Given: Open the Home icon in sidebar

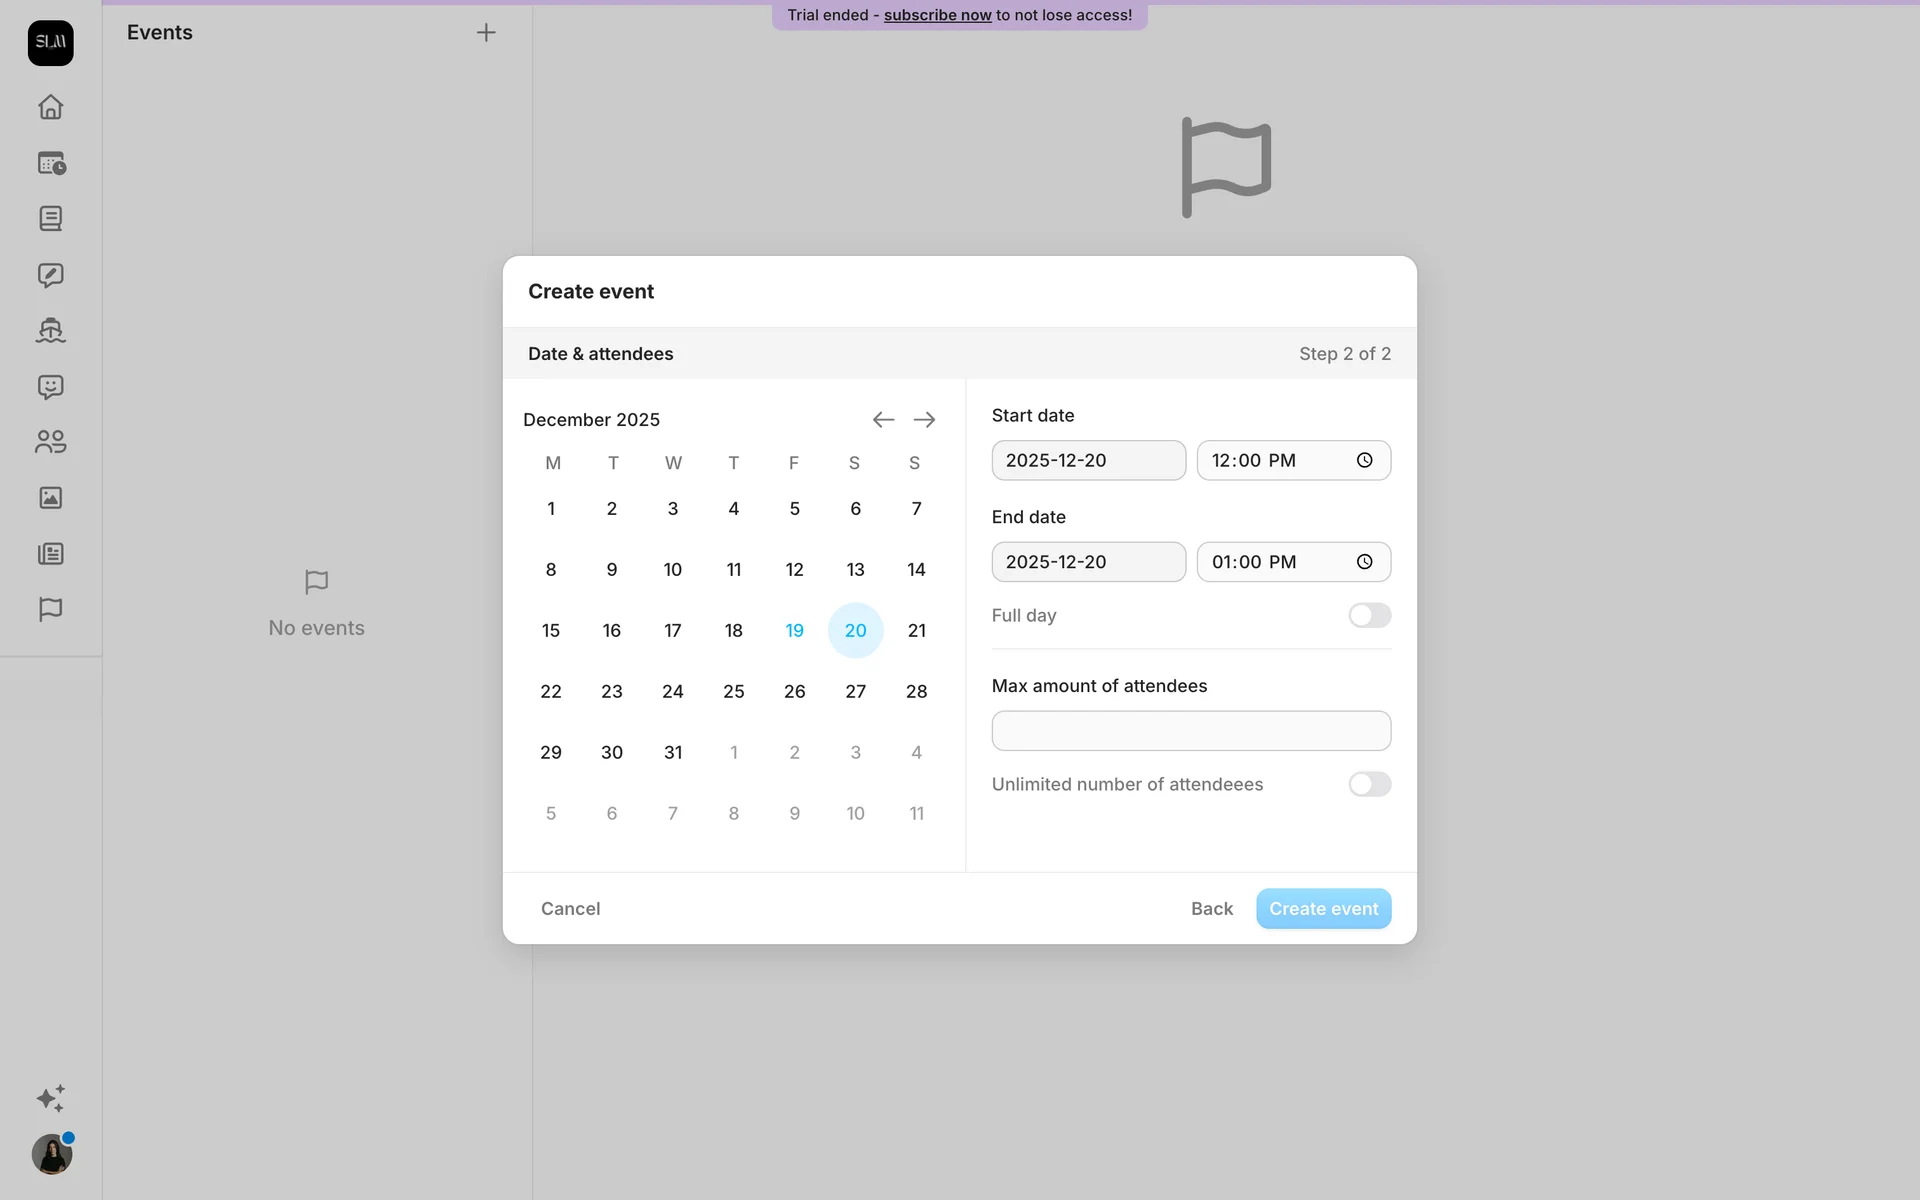Looking at the screenshot, I should coord(50,107).
